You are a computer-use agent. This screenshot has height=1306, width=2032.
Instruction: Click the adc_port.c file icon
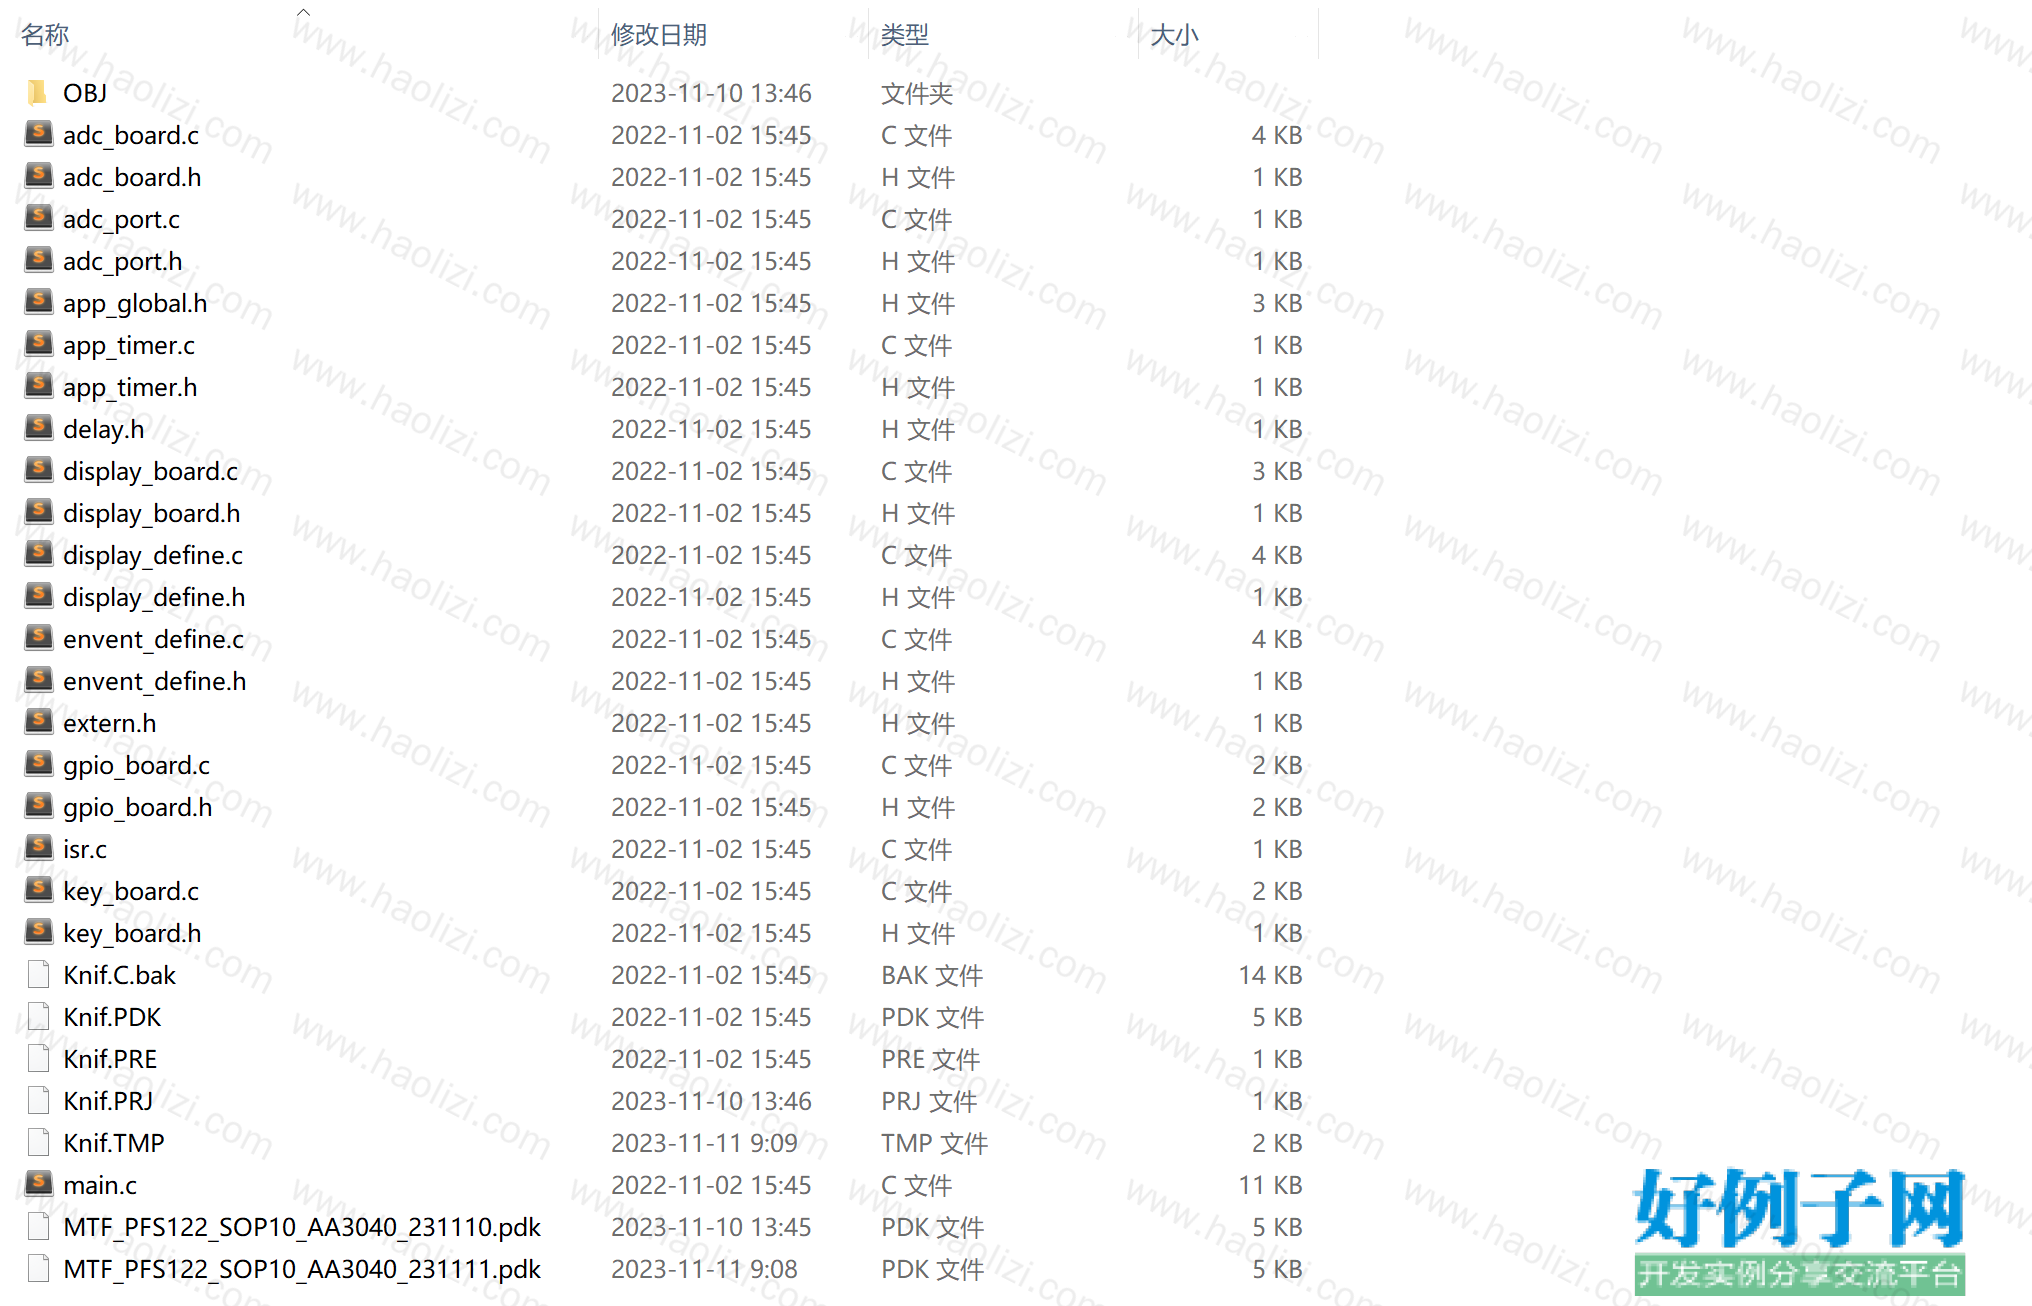(x=38, y=217)
